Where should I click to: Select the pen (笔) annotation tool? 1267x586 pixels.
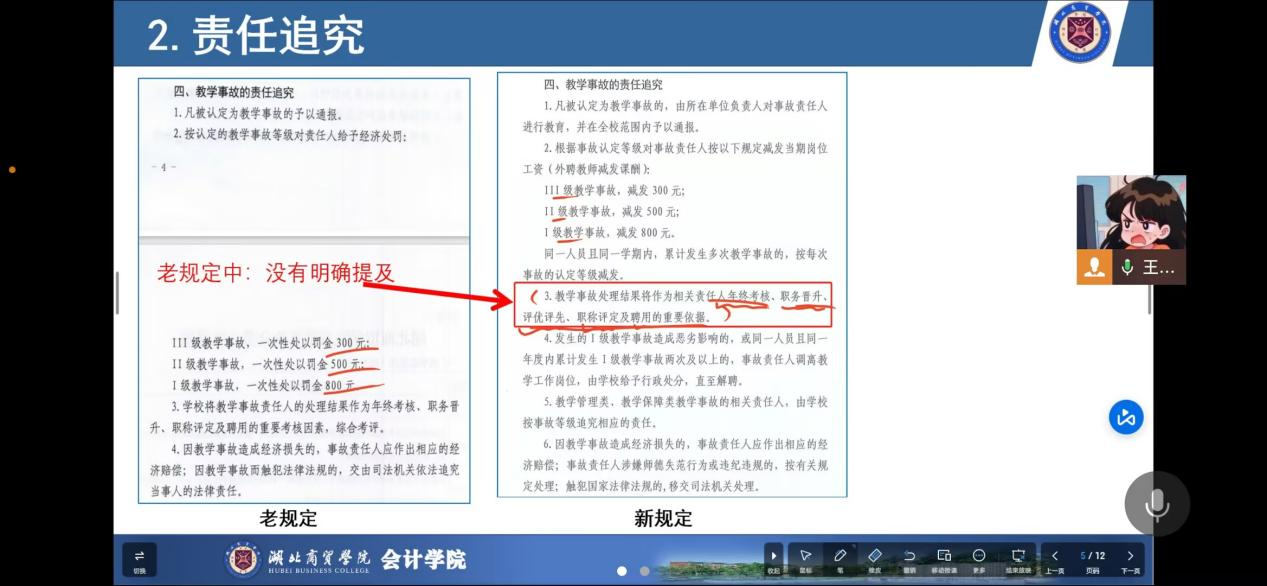click(x=840, y=556)
